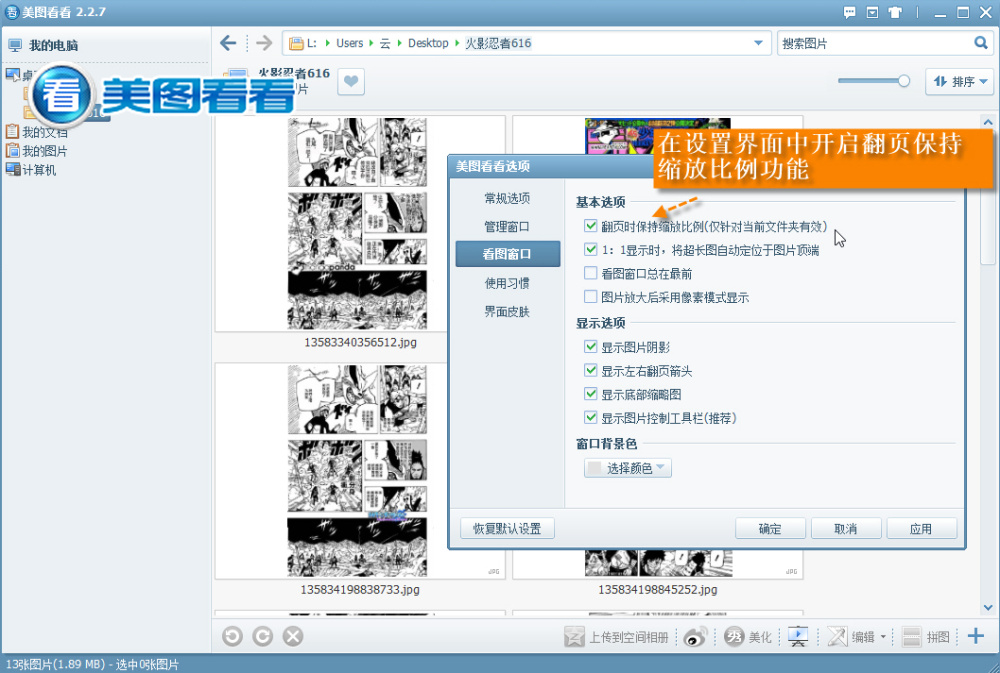The image size is (1000, 673).
Task: Start slideshow presentation icon
Action: (x=798, y=636)
